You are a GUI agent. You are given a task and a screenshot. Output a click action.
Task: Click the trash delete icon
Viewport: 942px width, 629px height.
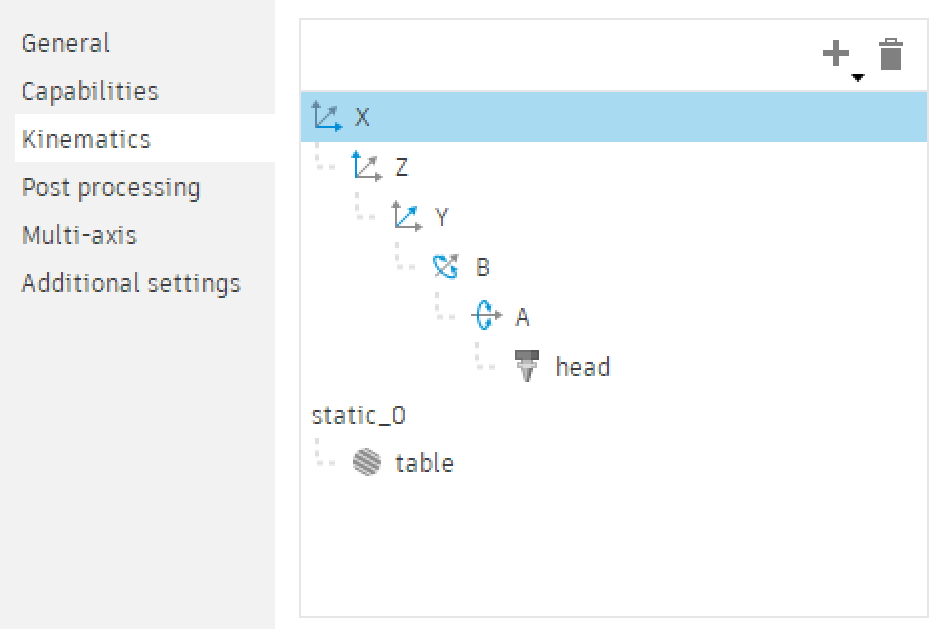890,54
